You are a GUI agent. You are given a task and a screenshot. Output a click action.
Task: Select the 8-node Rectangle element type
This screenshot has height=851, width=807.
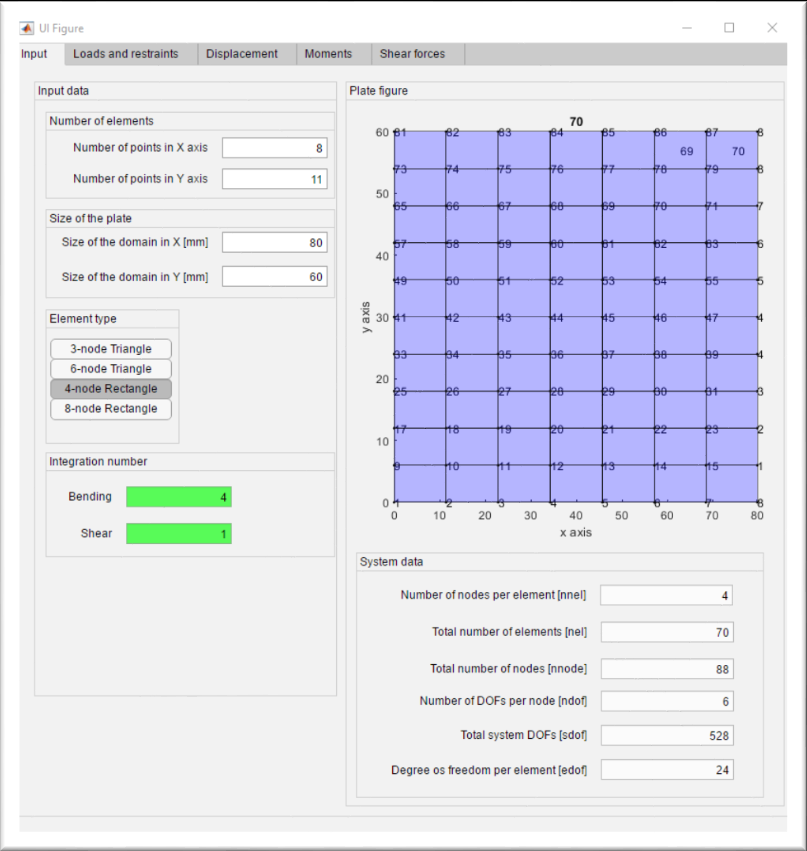tap(110, 408)
